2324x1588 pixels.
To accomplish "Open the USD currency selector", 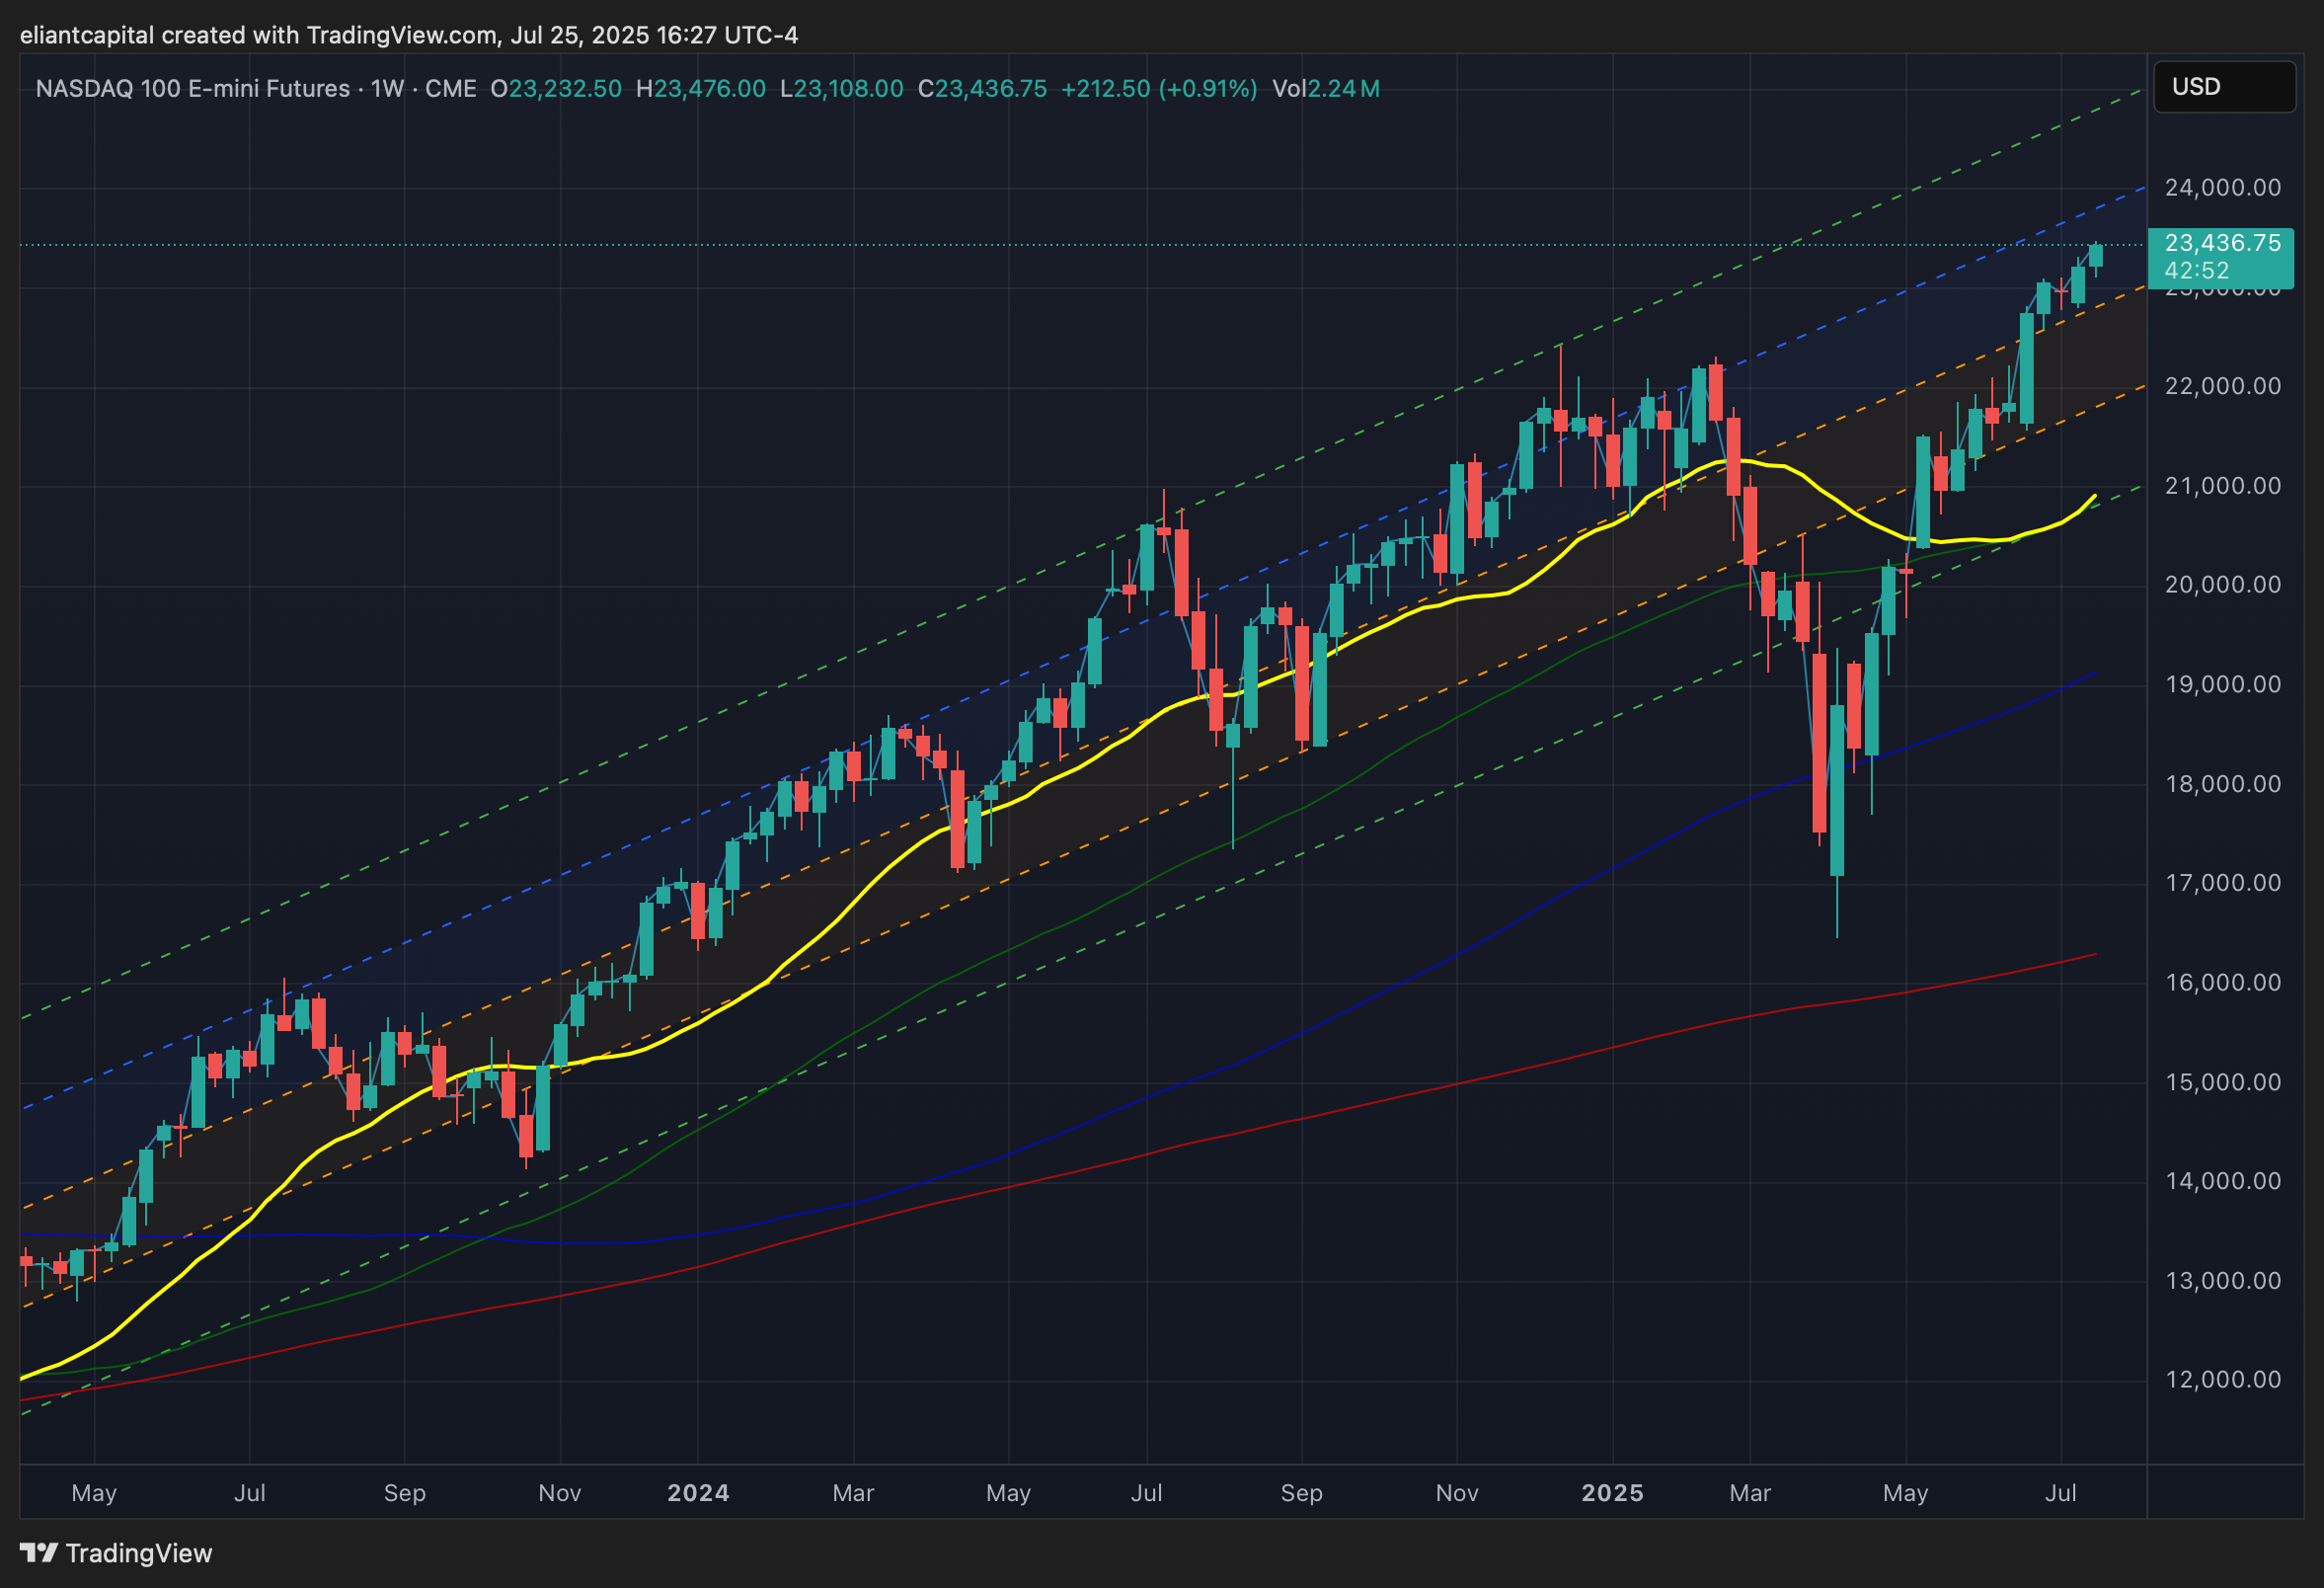I will pos(2223,87).
